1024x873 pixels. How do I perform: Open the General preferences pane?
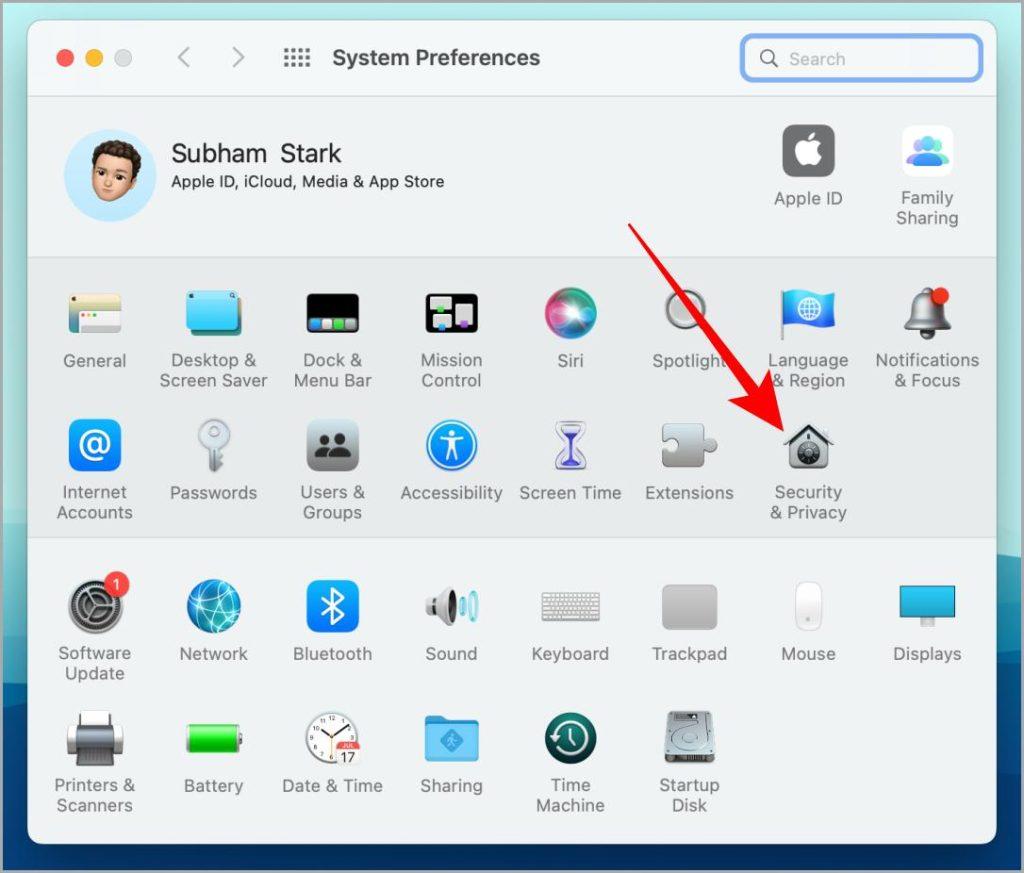[95, 313]
